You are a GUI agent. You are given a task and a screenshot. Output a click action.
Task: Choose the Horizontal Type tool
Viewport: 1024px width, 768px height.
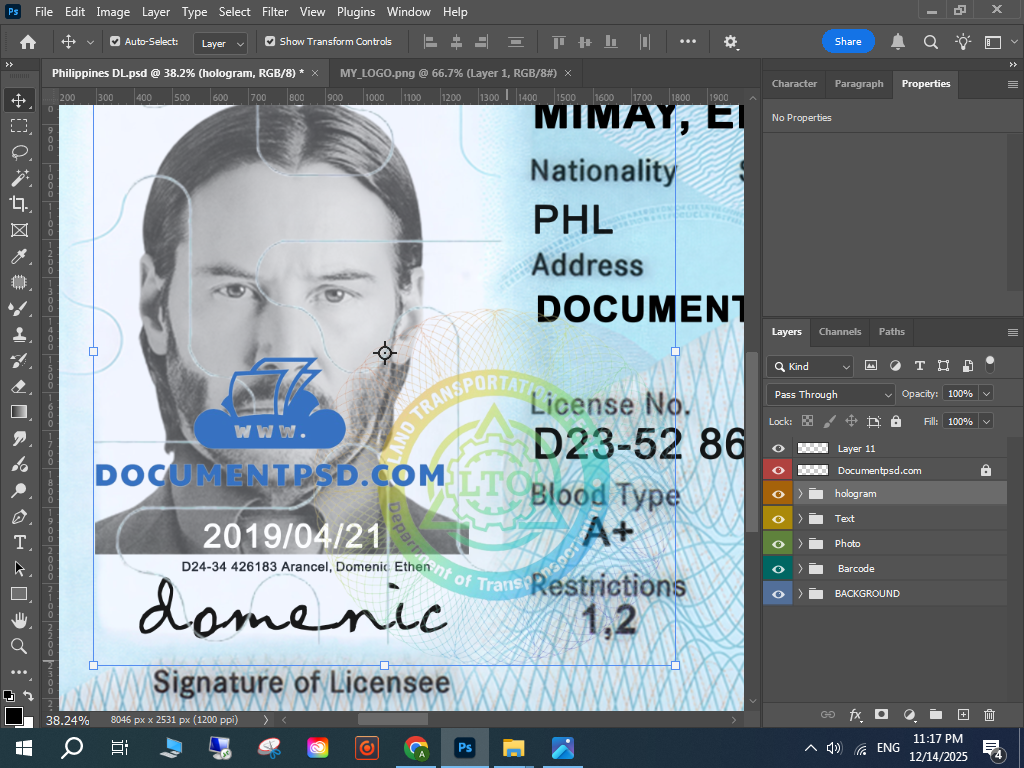(x=19, y=542)
